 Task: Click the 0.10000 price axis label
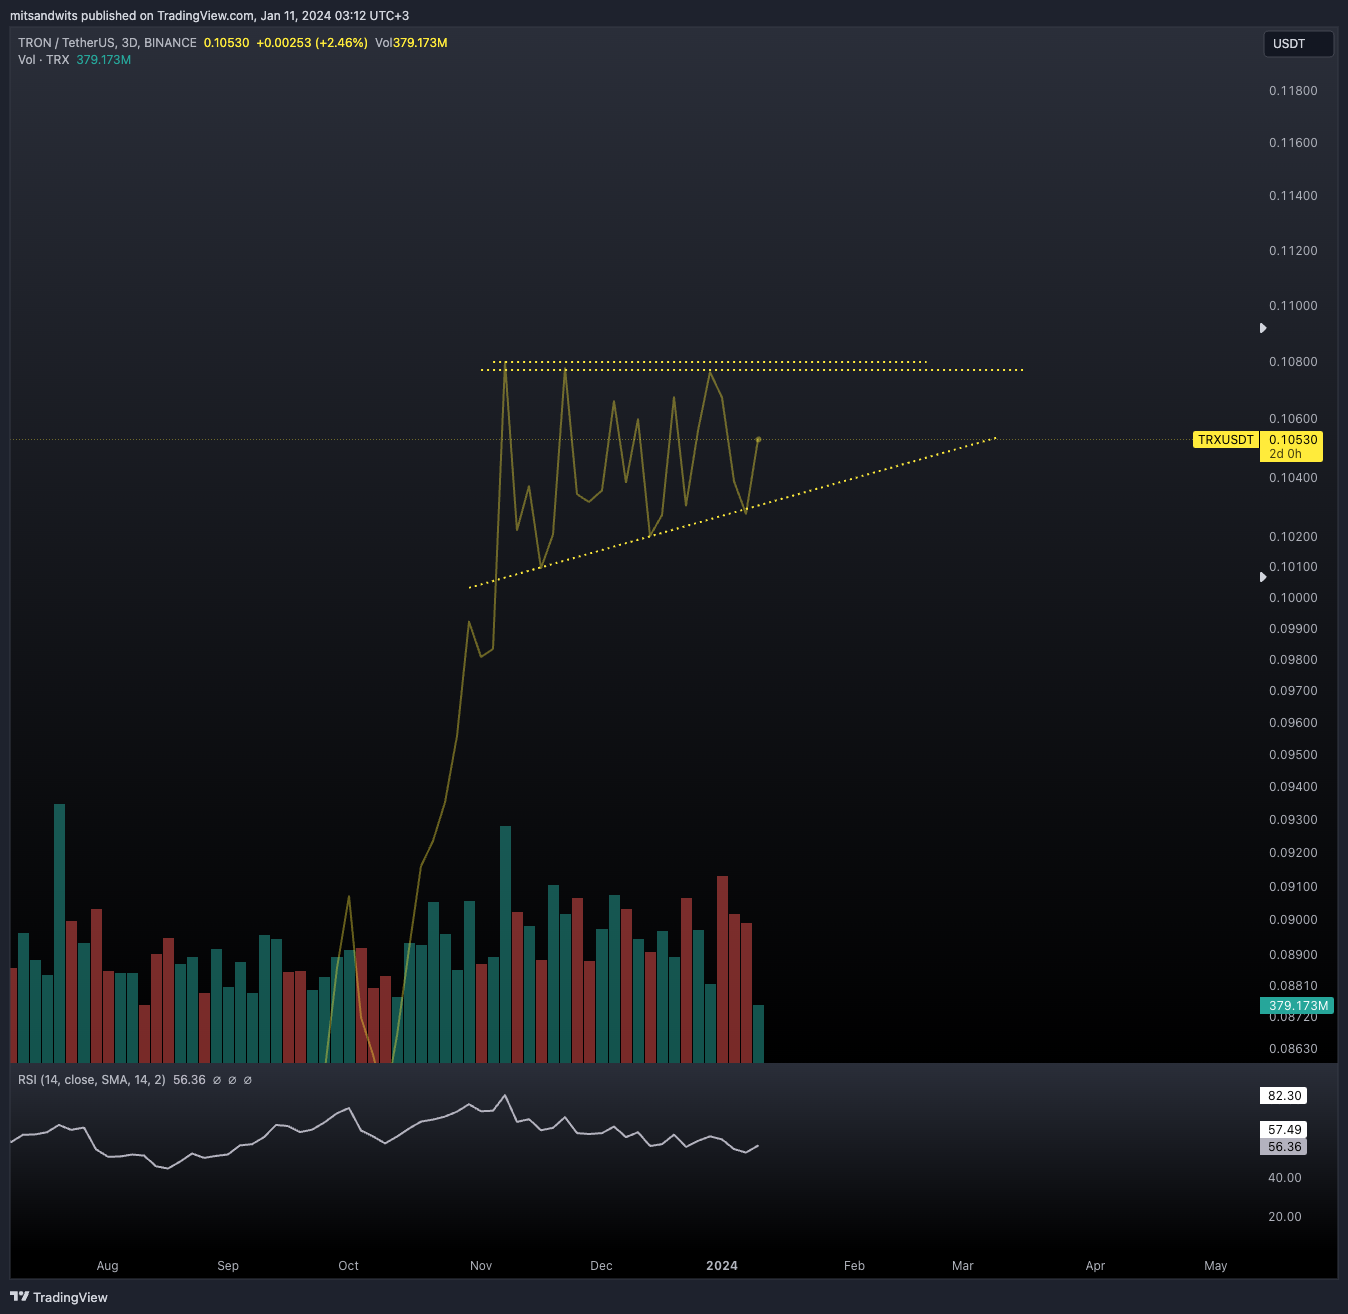(1293, 598)
